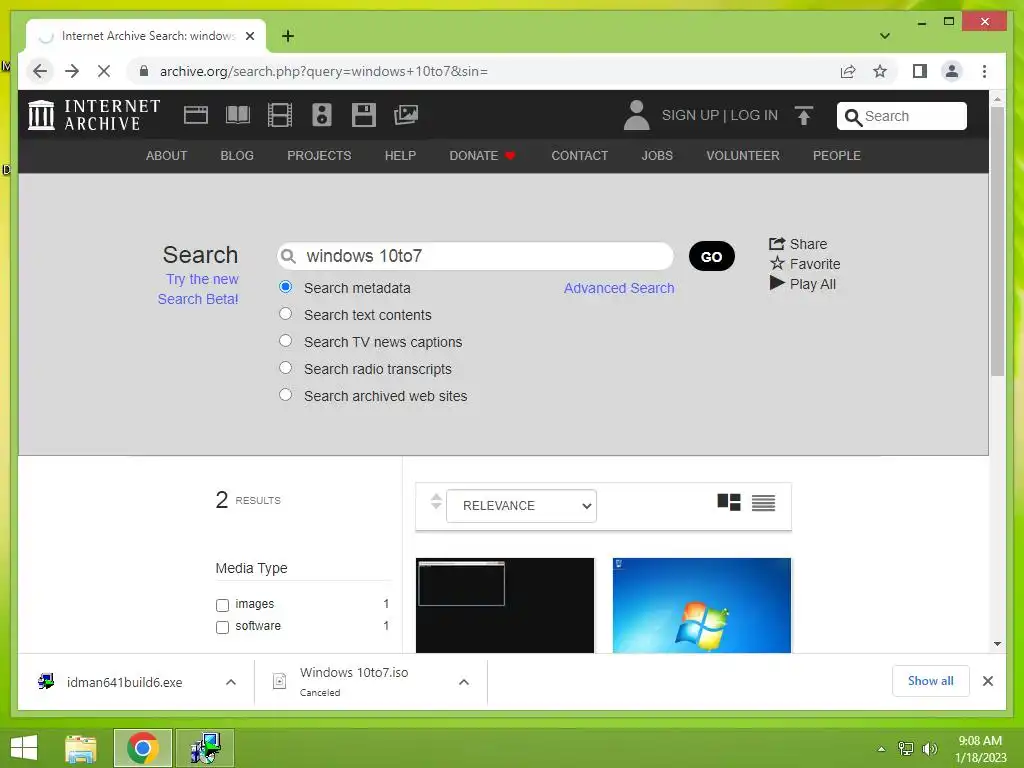View site info padlock icon

coord(144,71)
